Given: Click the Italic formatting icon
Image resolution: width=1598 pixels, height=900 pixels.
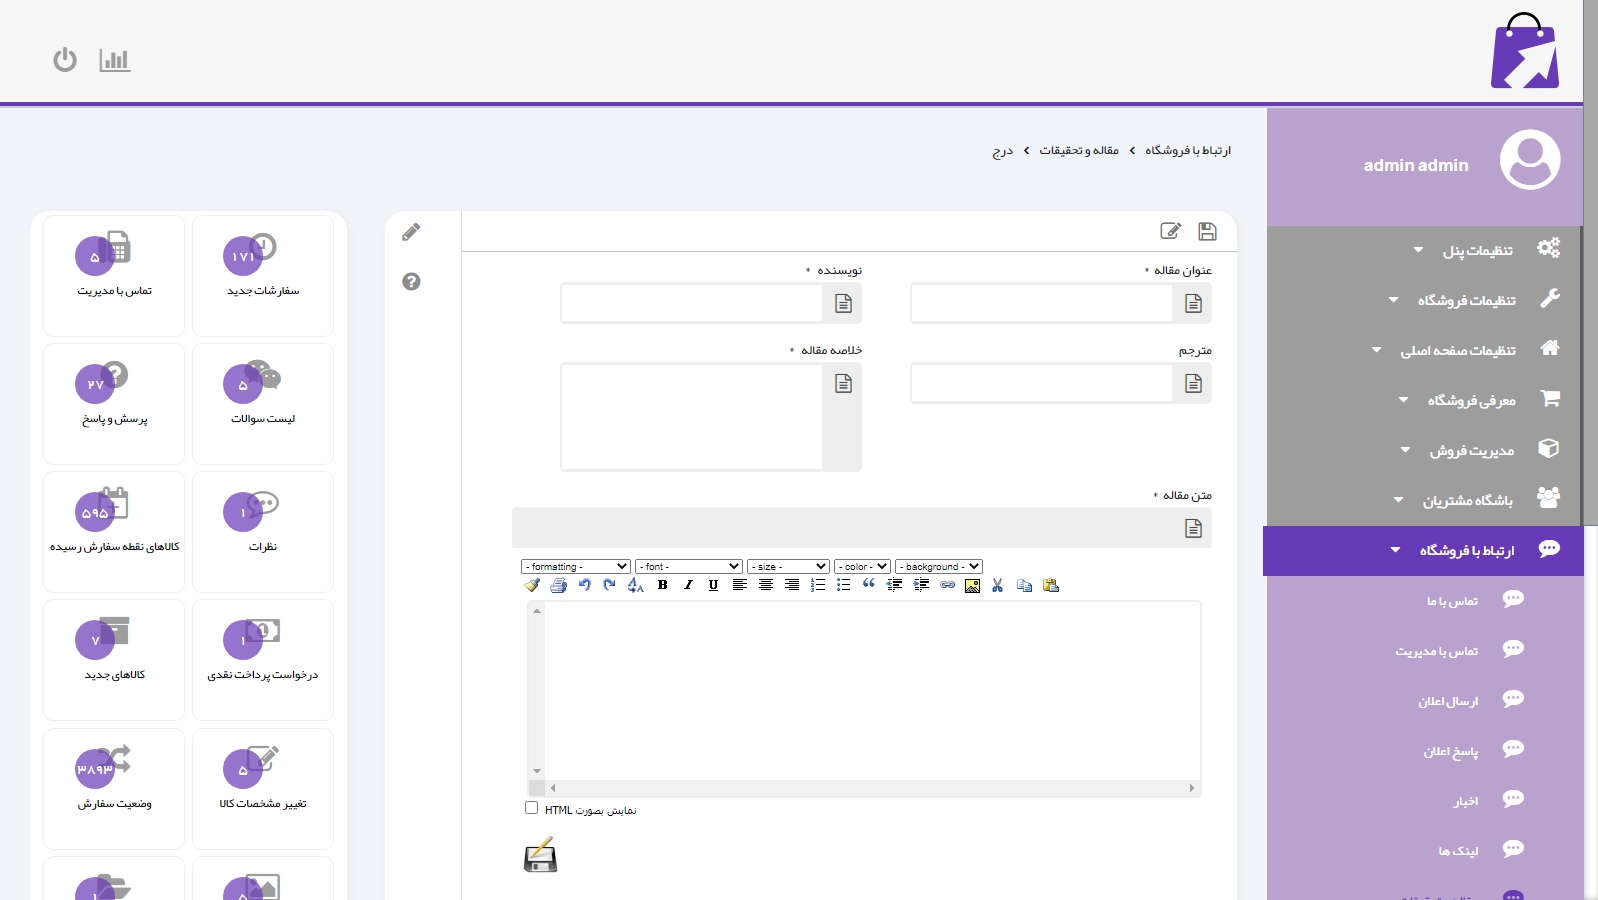Looking at the screenshot, I should (x=688, y=585).
